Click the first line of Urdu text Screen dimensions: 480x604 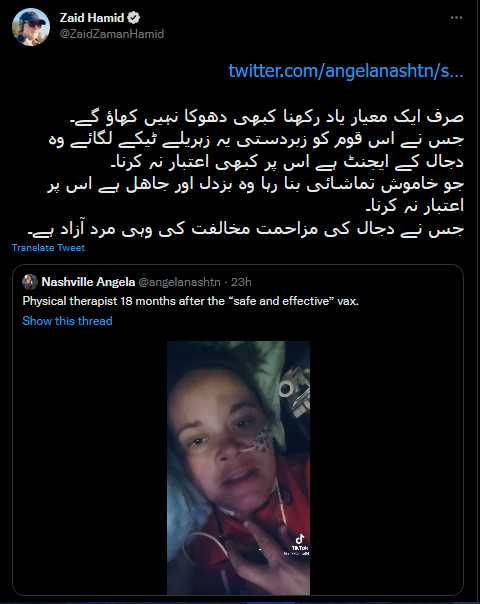coord(267,117)
